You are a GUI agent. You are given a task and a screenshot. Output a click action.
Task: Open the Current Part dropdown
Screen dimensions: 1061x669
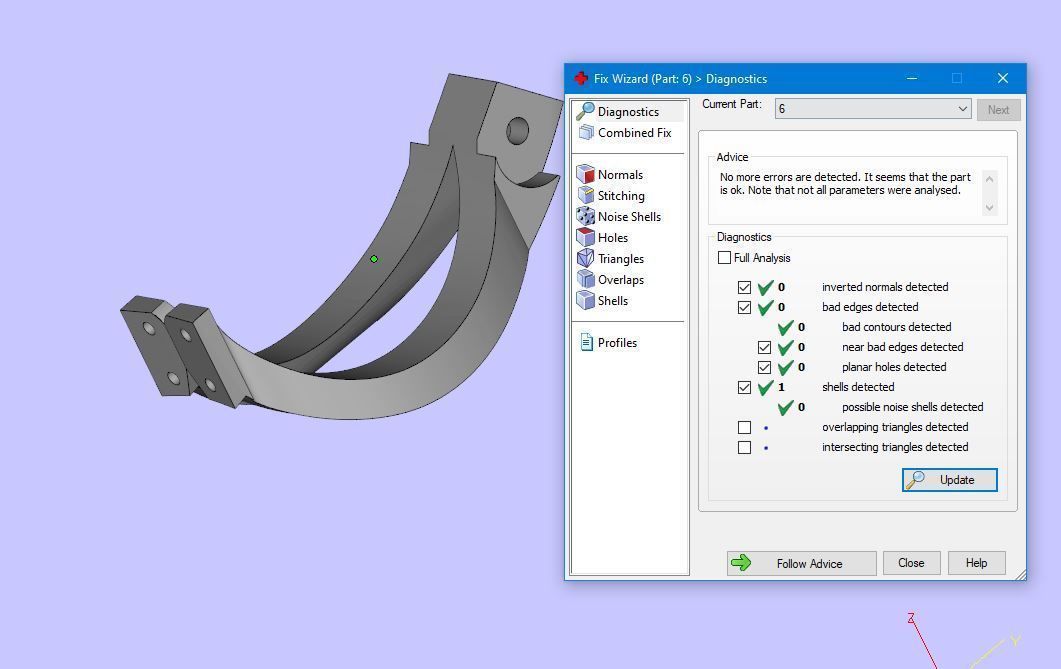point(873,109)
